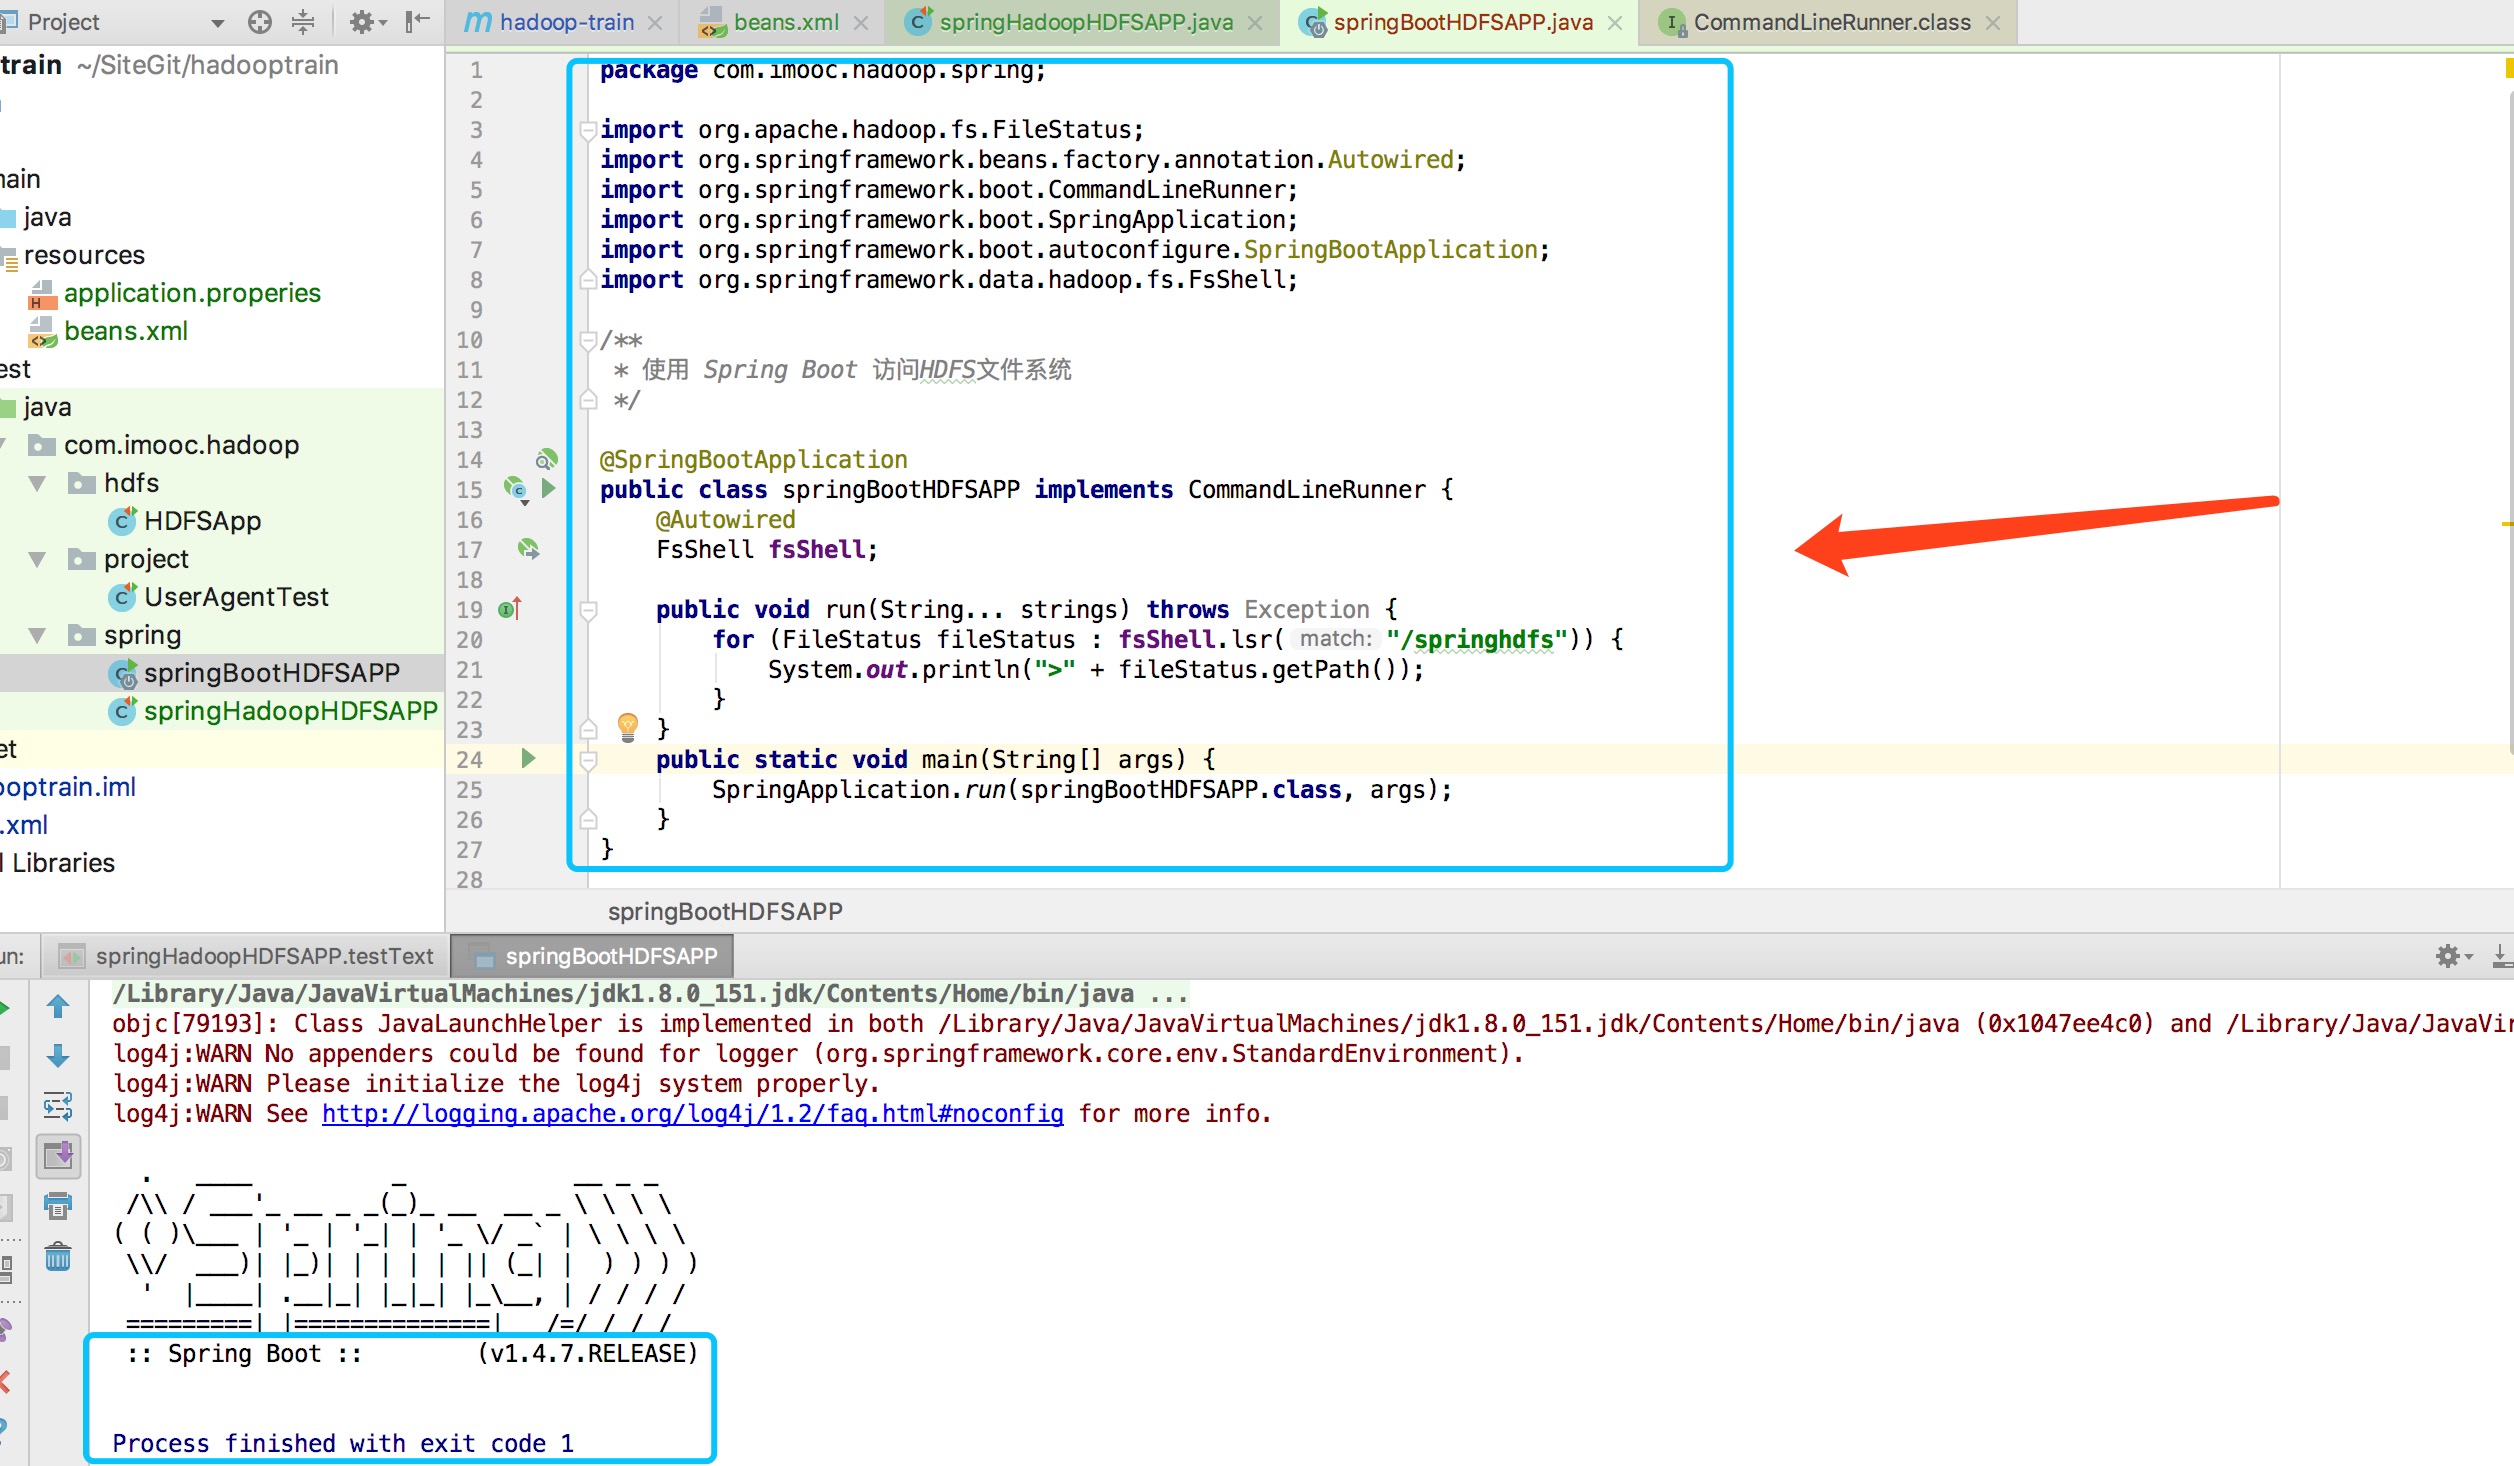The width and height of the screenshot is (2514, 1466).
Task: Click run gutter arrow at line 15
Action: (548, 488)
